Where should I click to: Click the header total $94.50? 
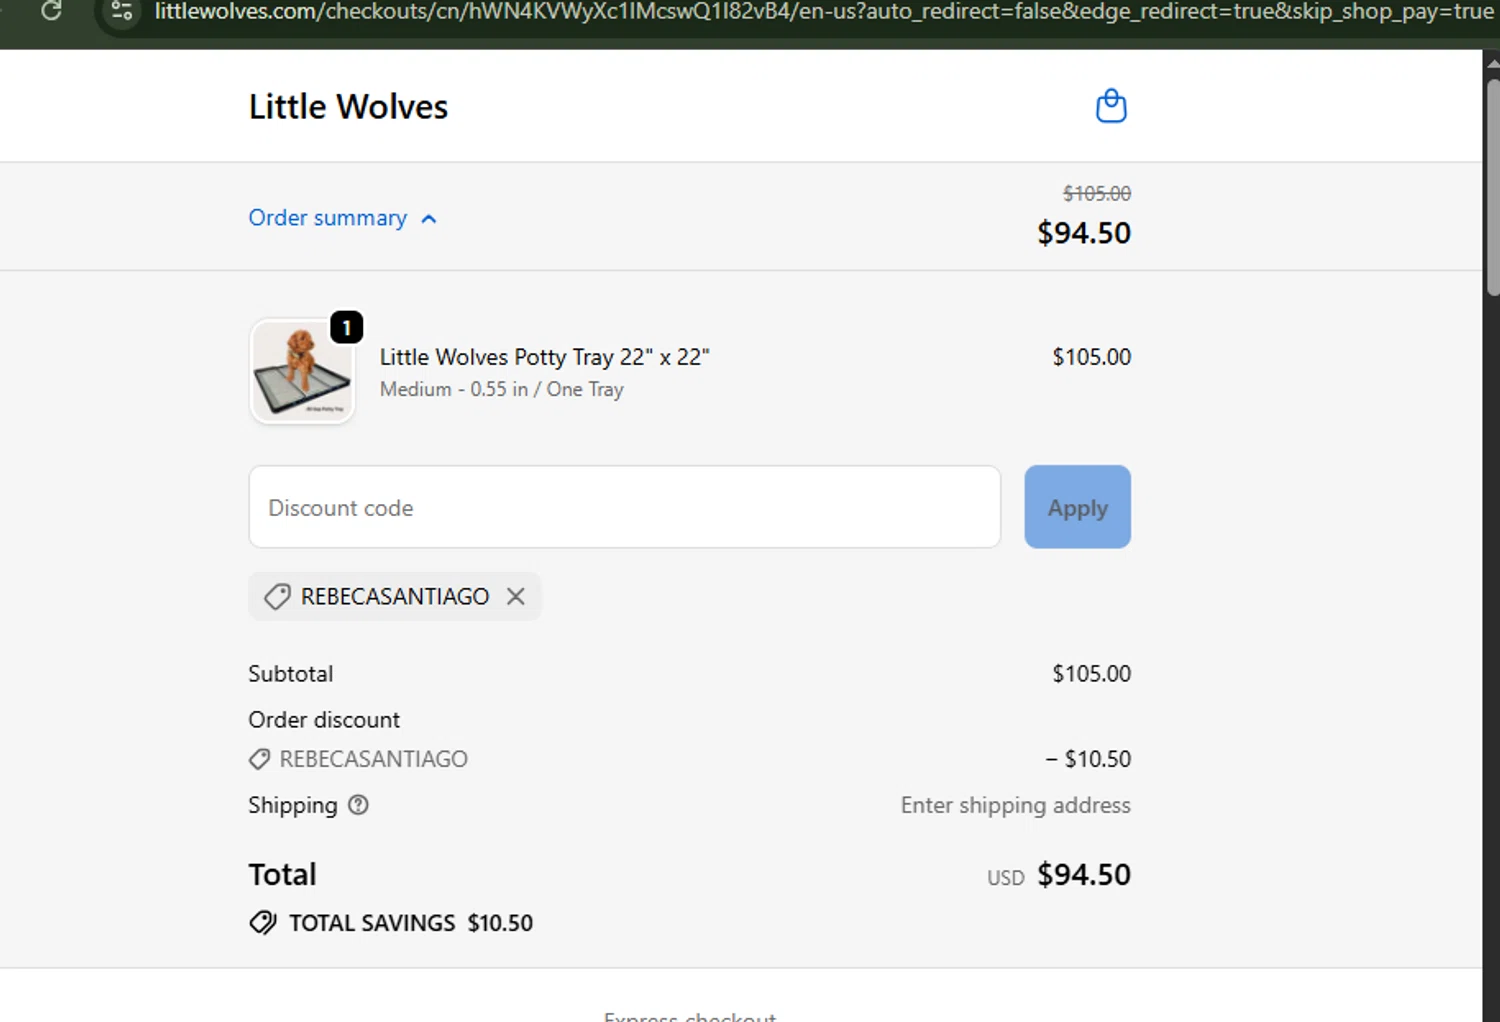coord(1084,233)
